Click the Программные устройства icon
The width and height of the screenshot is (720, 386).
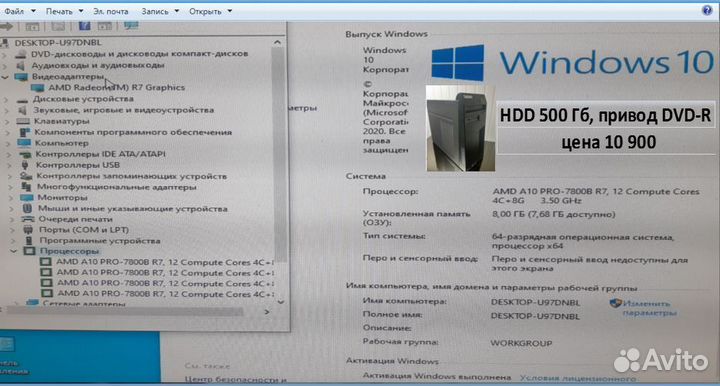point(29,241)
